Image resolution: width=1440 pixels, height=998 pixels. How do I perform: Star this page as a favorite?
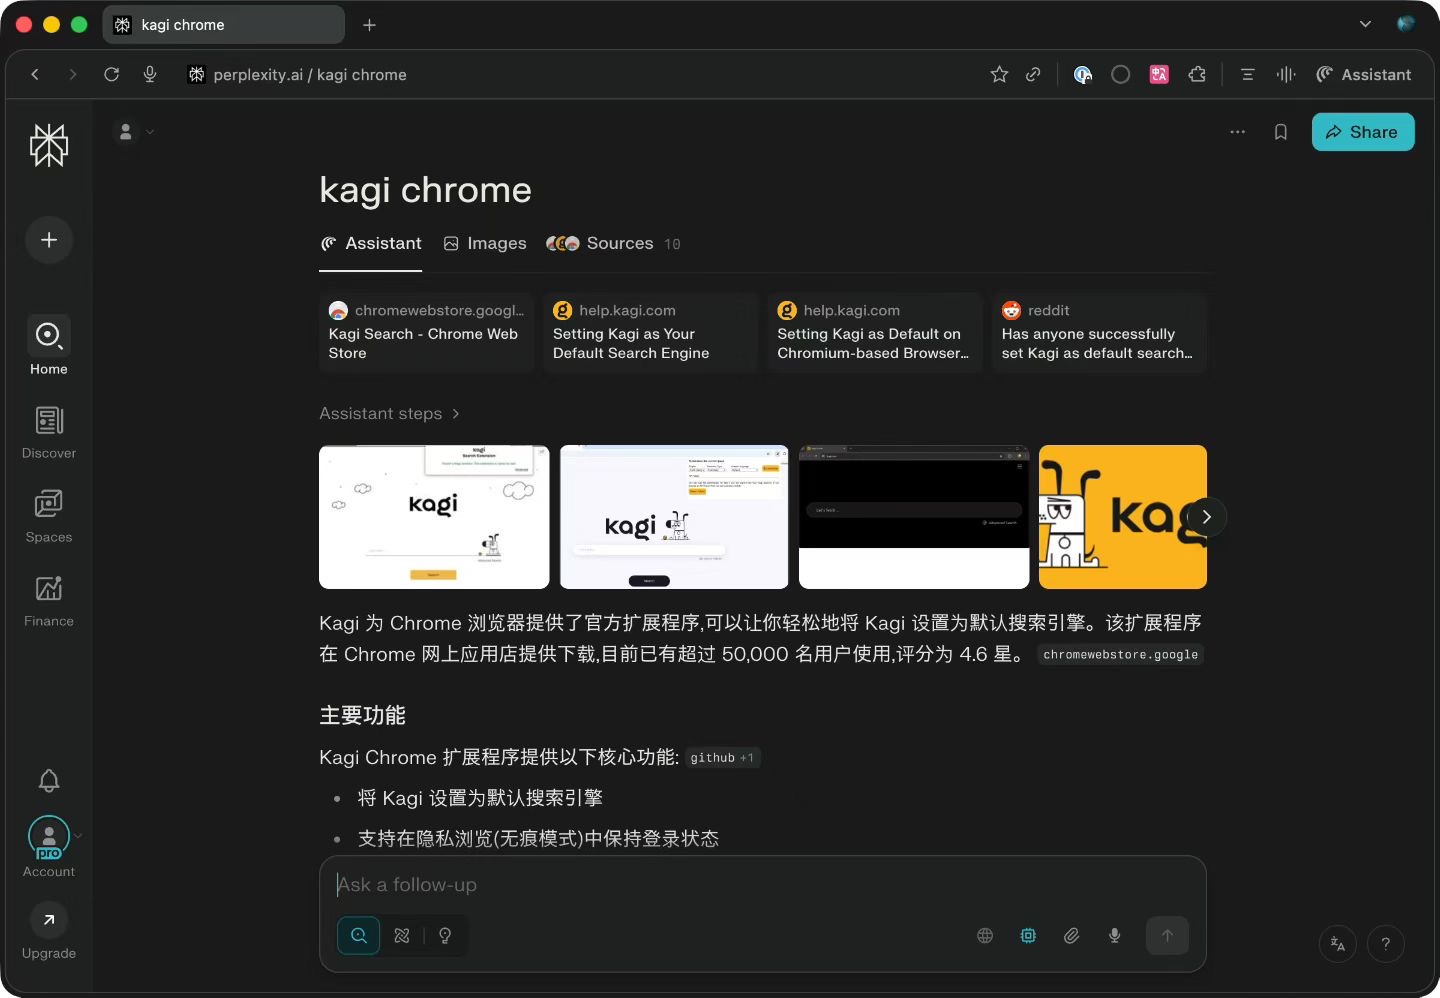[999, 74]
